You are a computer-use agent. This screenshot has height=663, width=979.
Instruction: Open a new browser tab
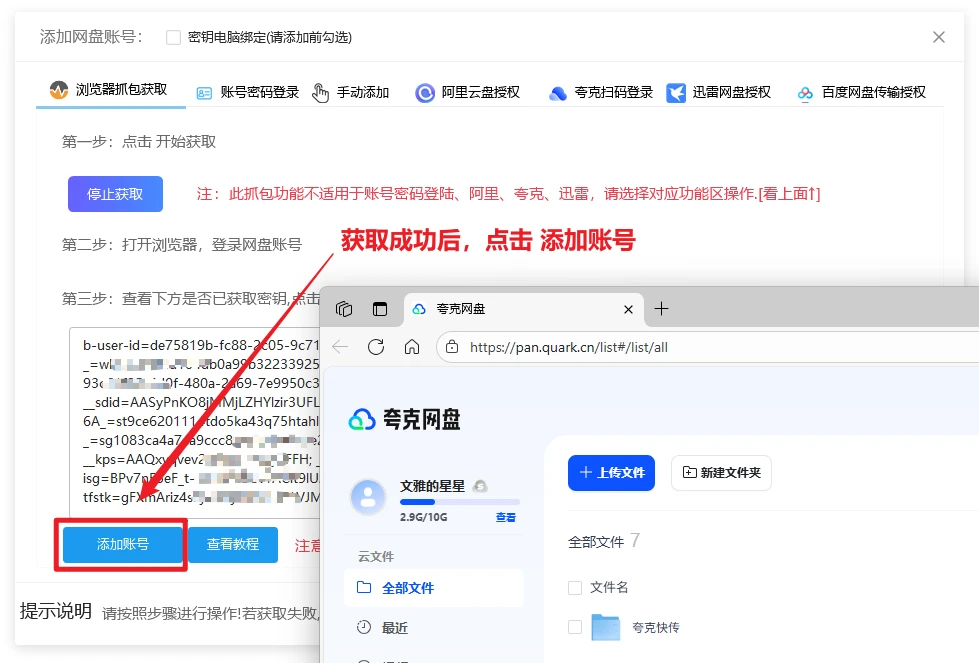661,309
